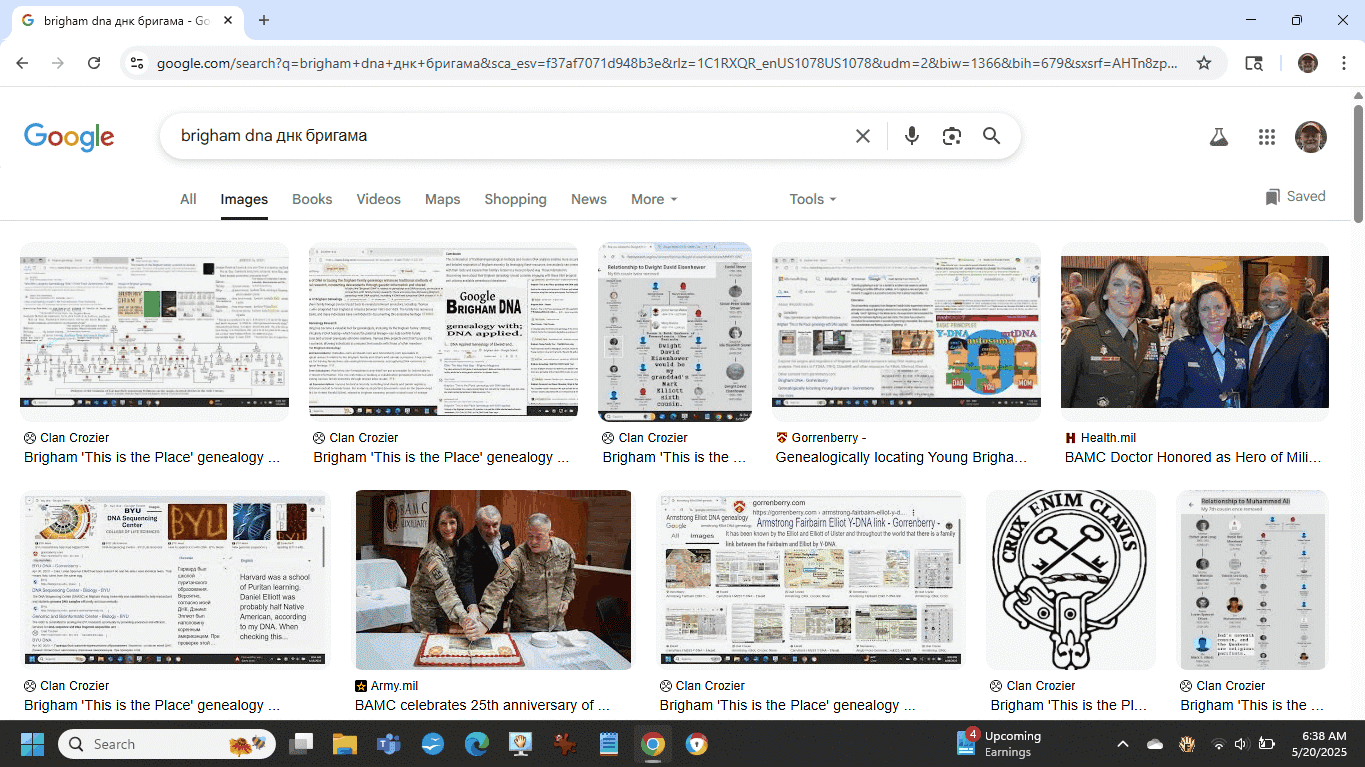Viewport: 1365px width, 767px height.
Task: Open Chrome's three-dot menu
Action: (1343, 63)
